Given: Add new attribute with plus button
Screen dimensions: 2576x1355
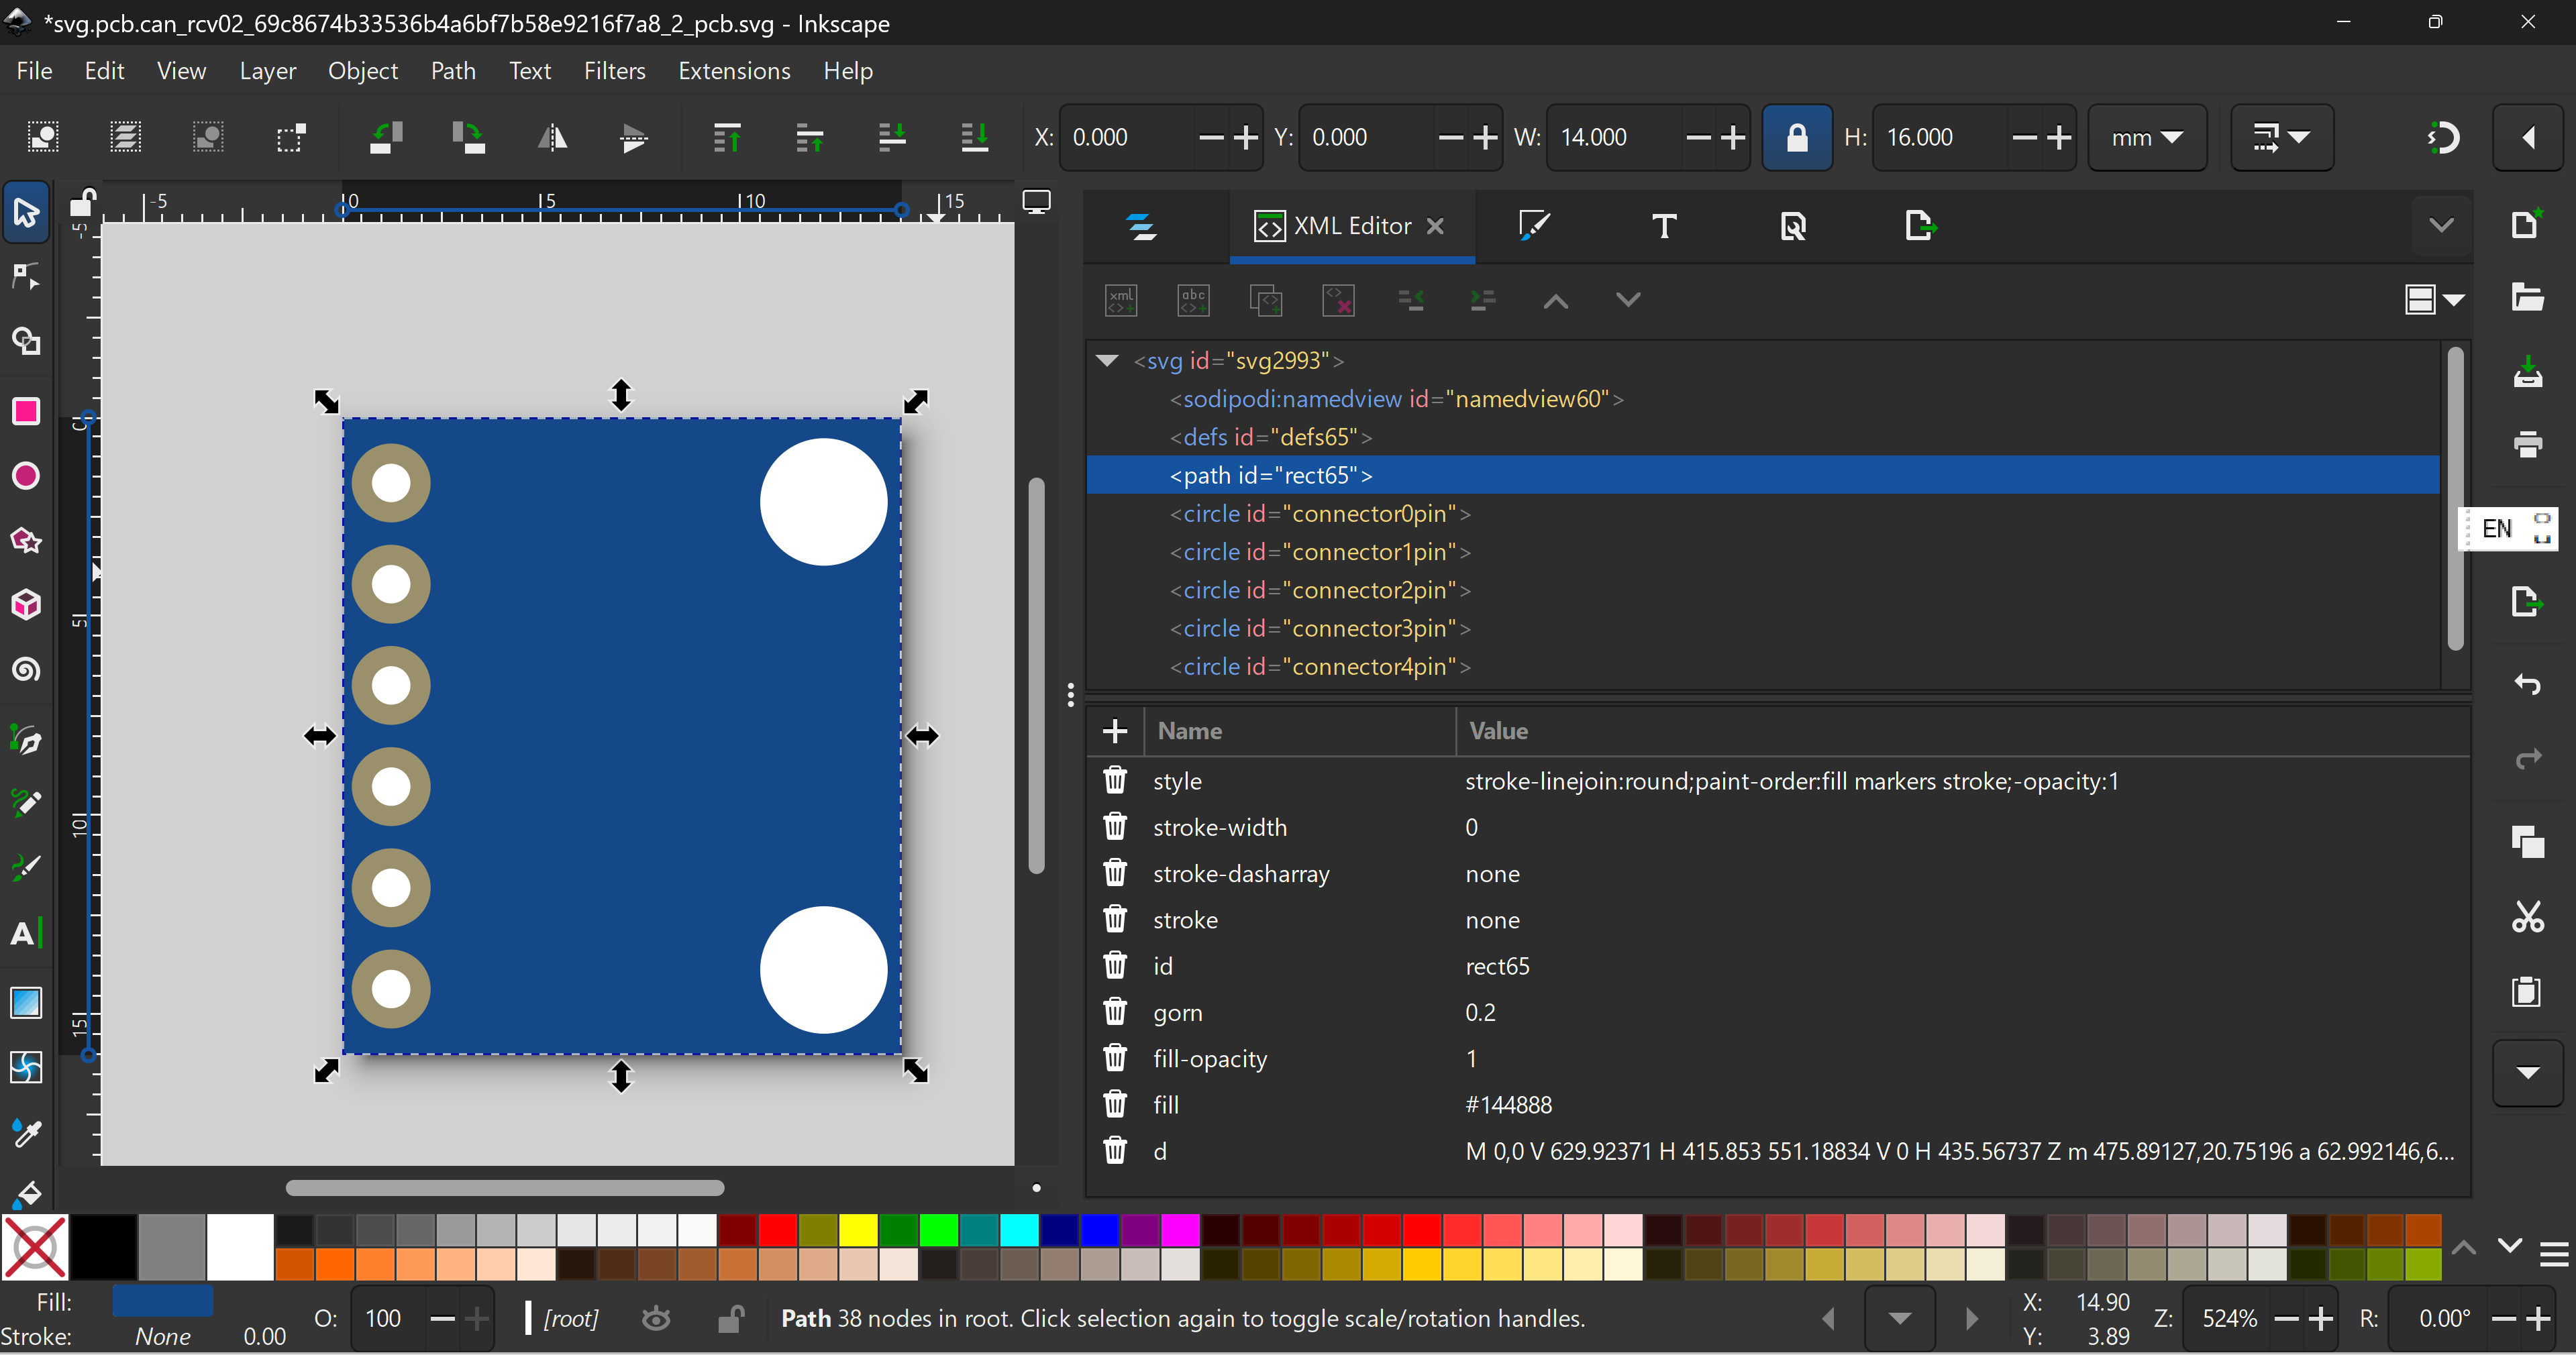Looking at the screenshot, I should 1115,731.
